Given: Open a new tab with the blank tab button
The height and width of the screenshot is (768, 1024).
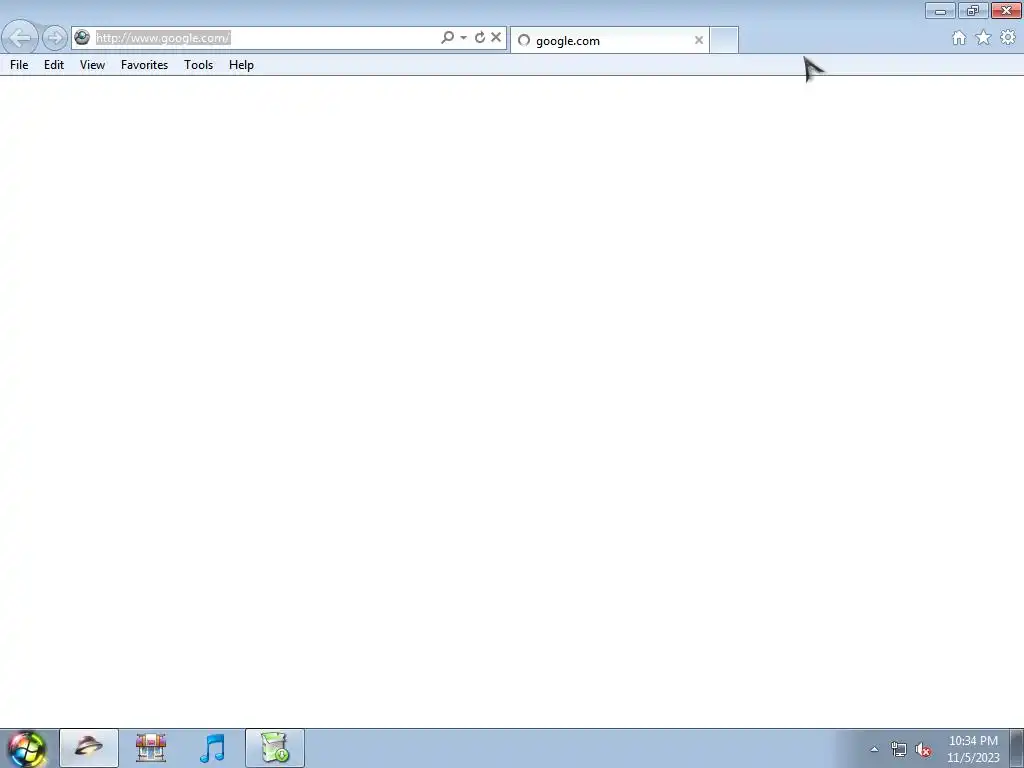Looking at the screenshot, I should (724, 40).
